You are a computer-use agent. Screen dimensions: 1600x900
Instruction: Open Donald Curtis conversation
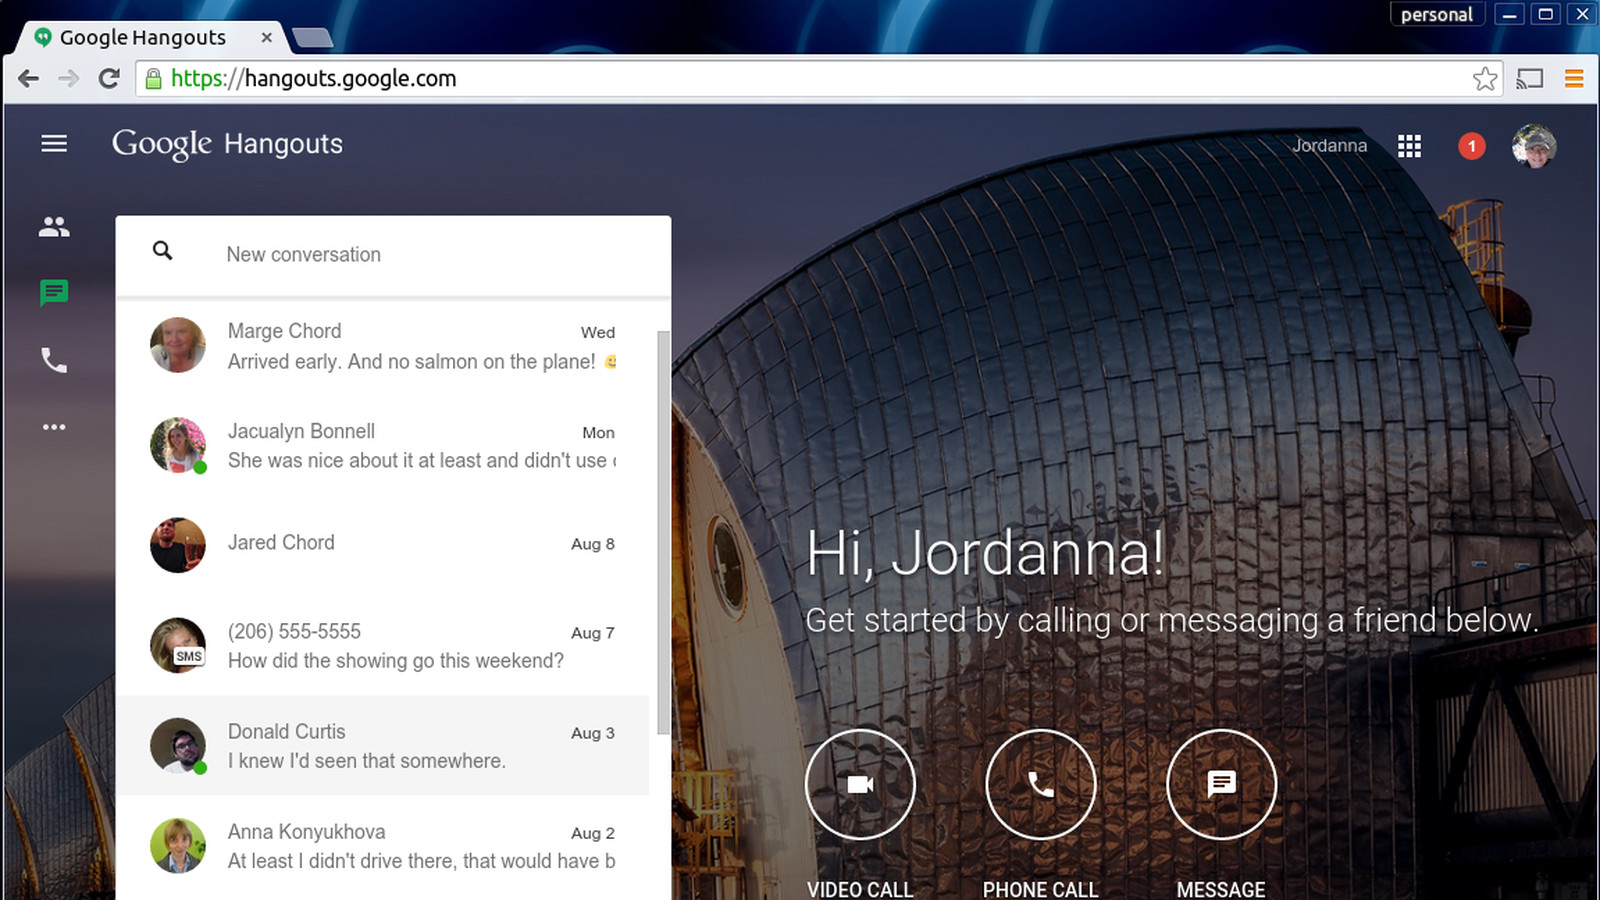[383, 745]
